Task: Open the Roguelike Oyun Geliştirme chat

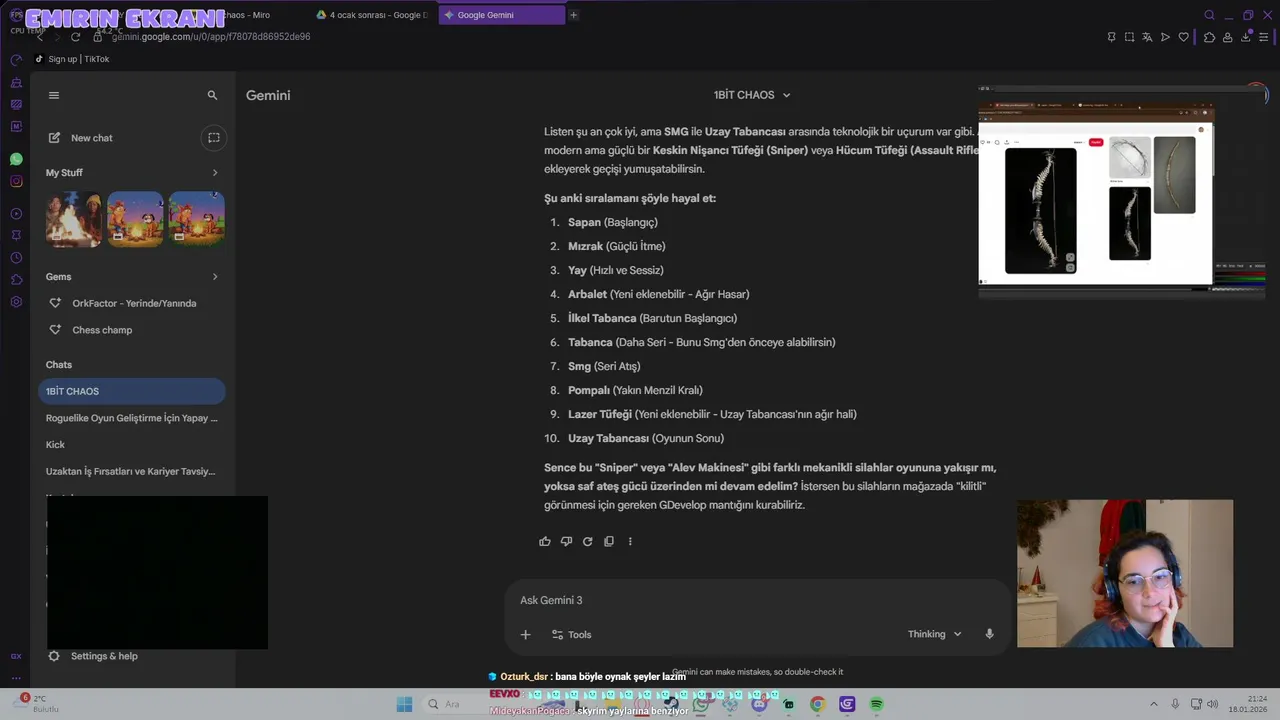Action: (x=132, y=418)
